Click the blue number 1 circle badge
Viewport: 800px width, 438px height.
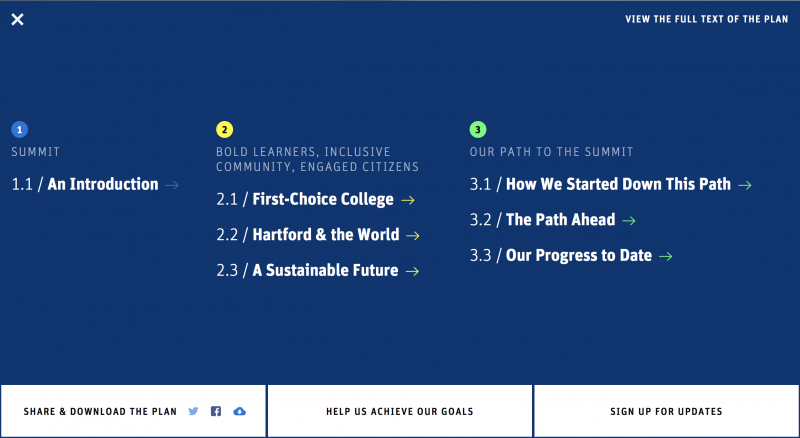tap(19, 129)
